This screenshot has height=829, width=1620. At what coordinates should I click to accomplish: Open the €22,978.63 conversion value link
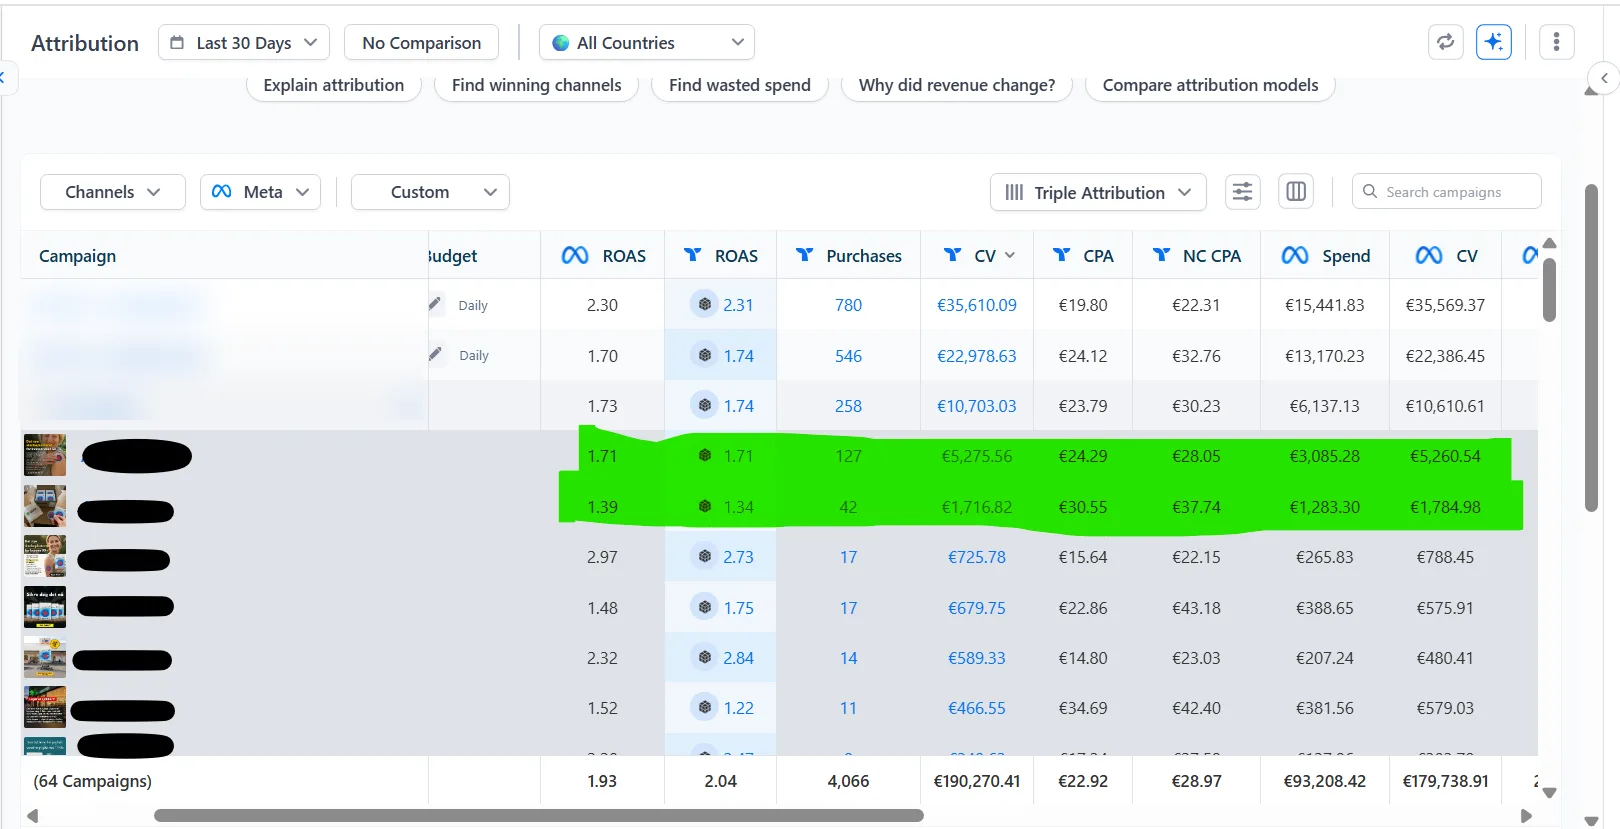pos(977,355)
